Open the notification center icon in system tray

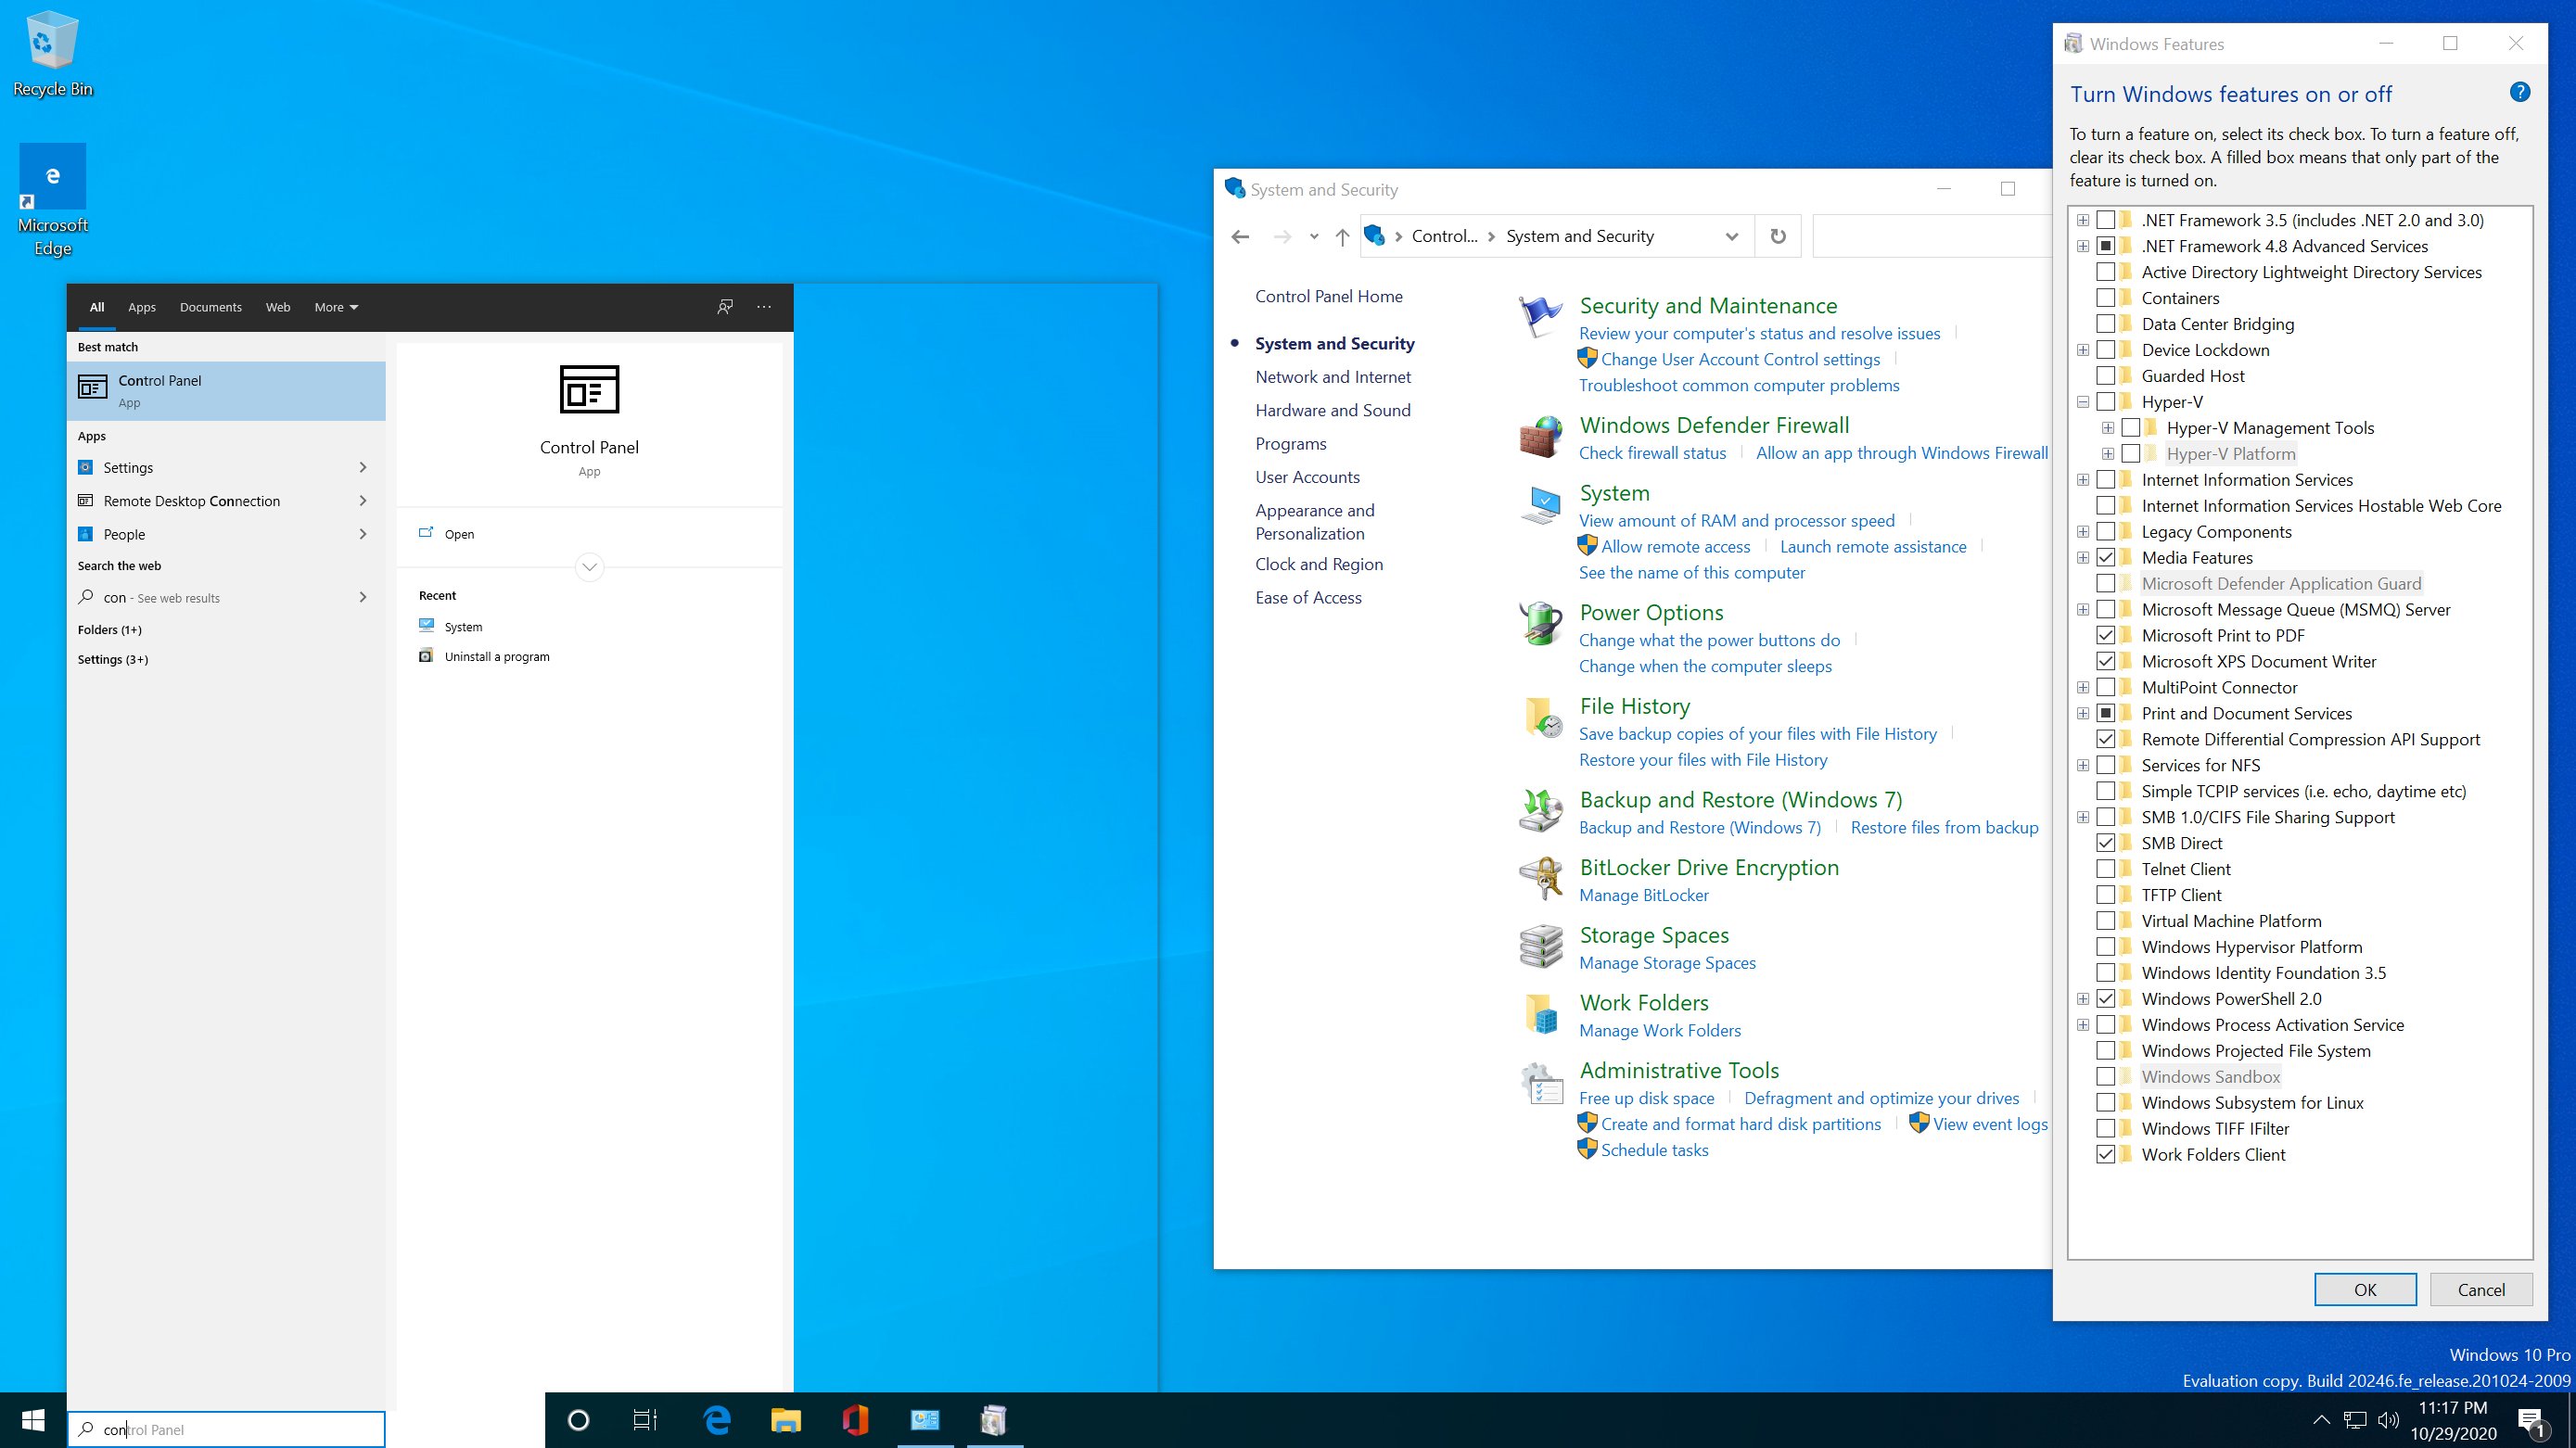coord(2532,1420)
